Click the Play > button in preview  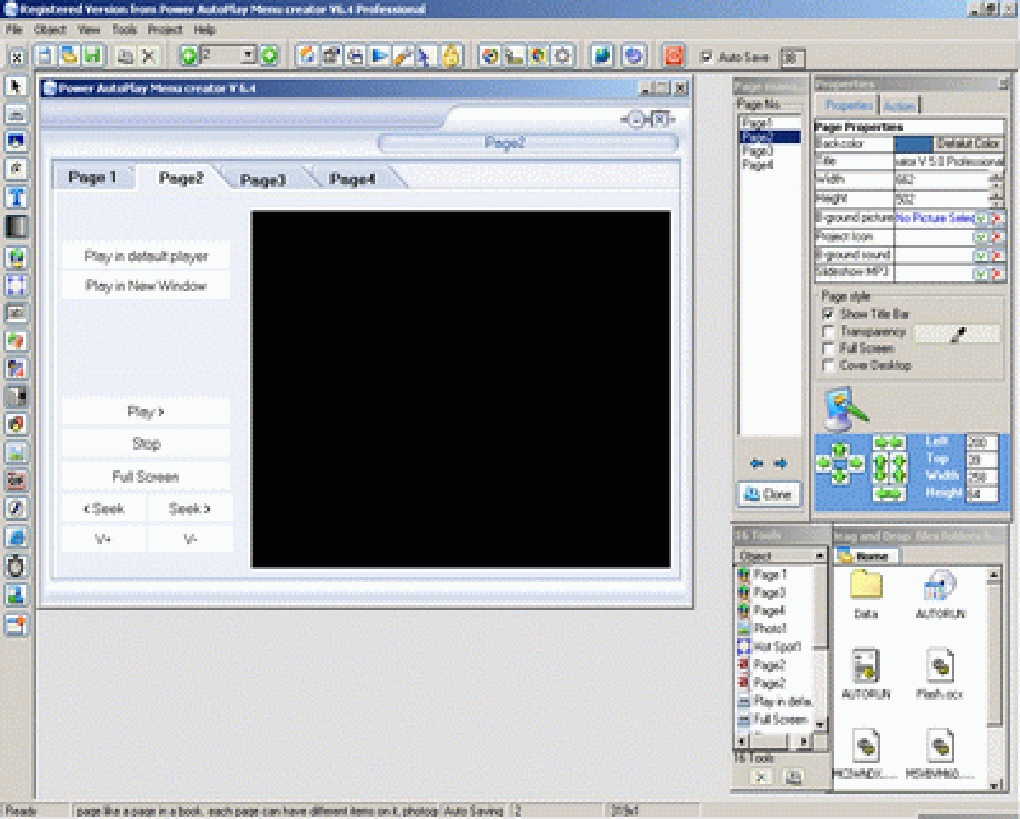[146, 412]
